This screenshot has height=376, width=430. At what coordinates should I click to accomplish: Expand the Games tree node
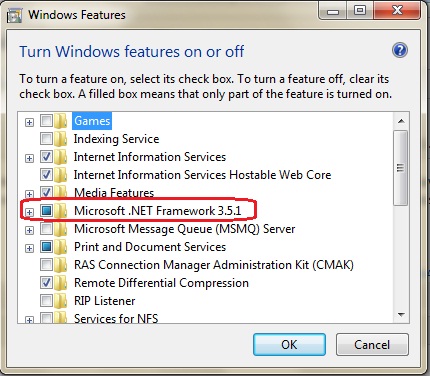tap(29, 122)
